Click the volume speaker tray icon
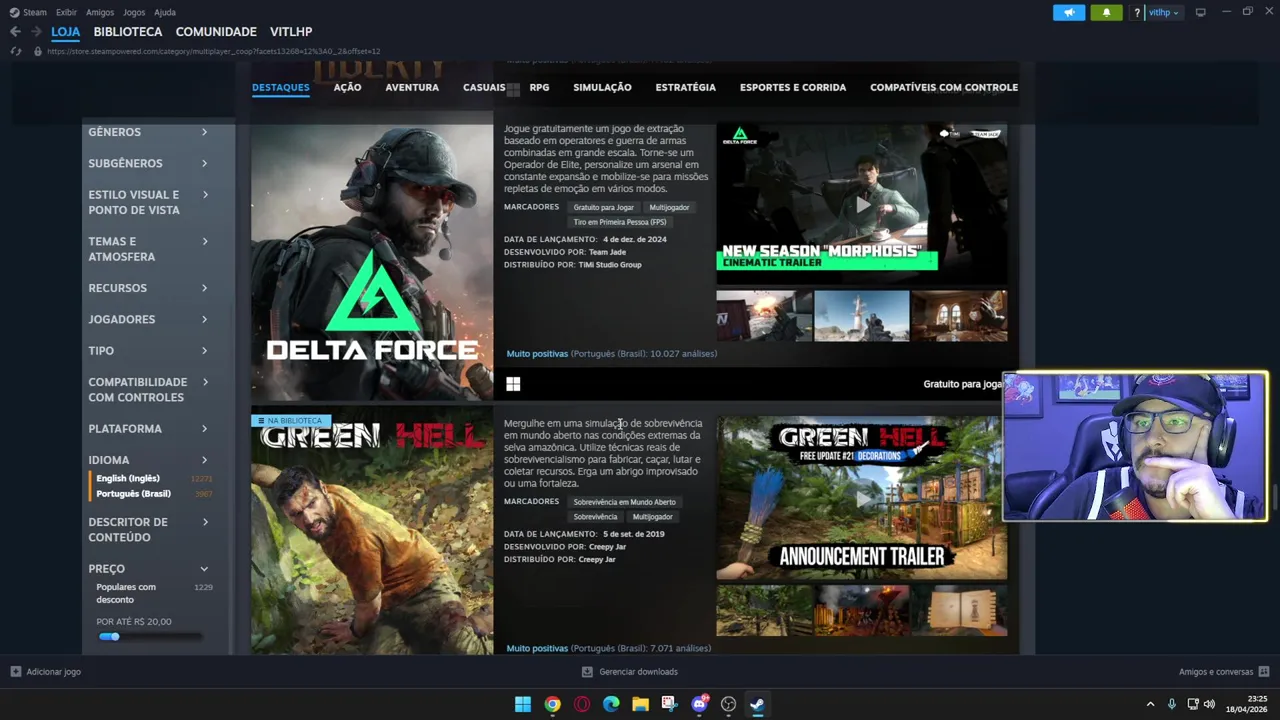The width and height of the screenshot is (1280, 720). point(1209,704)
